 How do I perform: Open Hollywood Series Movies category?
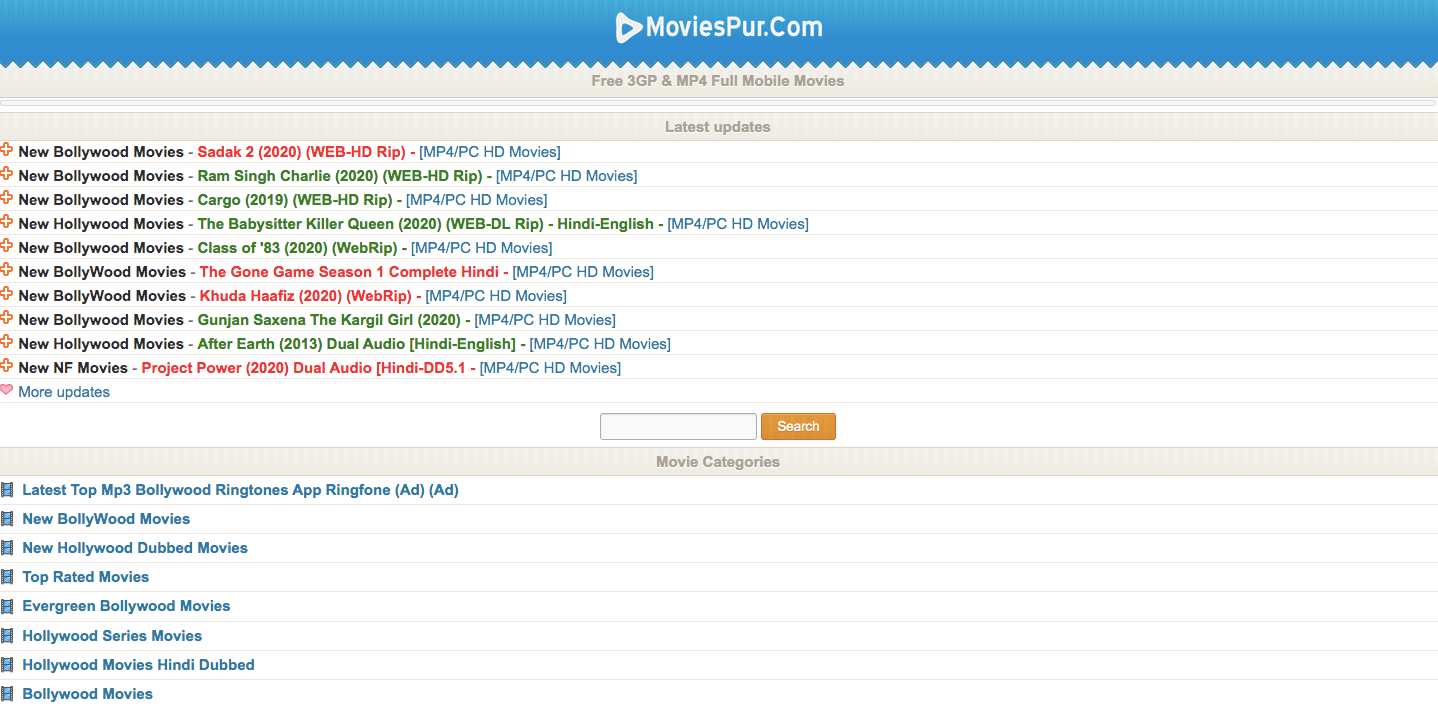112,636
